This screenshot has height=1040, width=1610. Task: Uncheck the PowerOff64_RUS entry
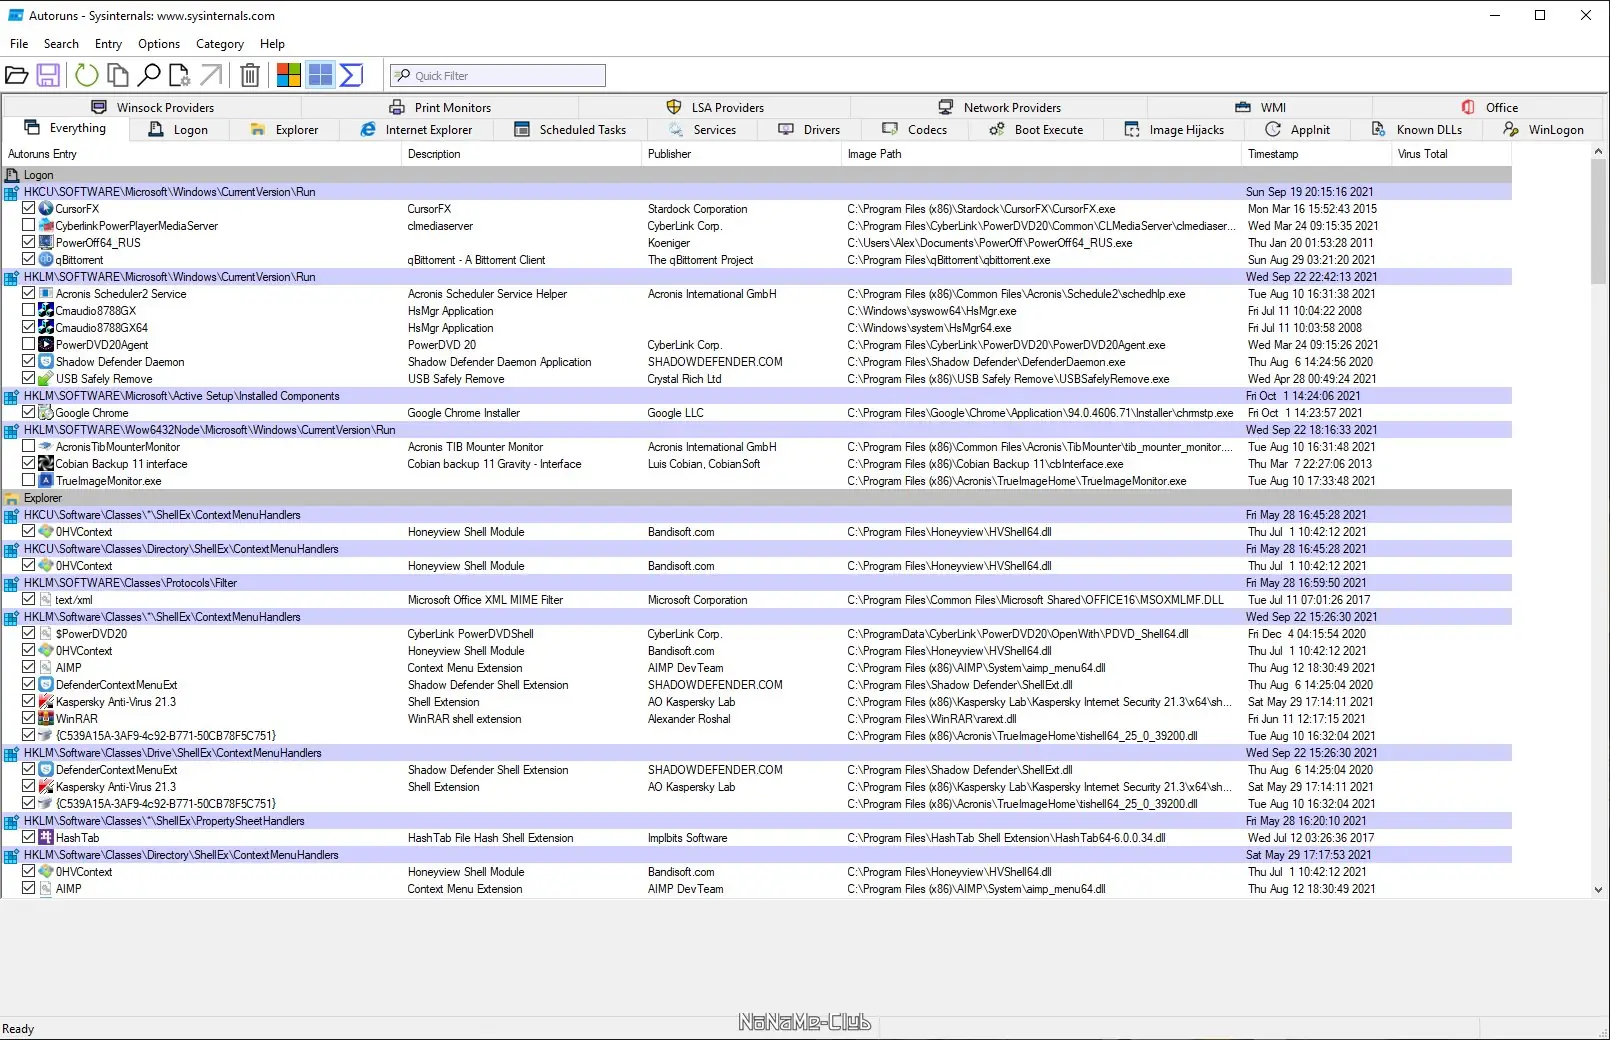click(29, 243)
